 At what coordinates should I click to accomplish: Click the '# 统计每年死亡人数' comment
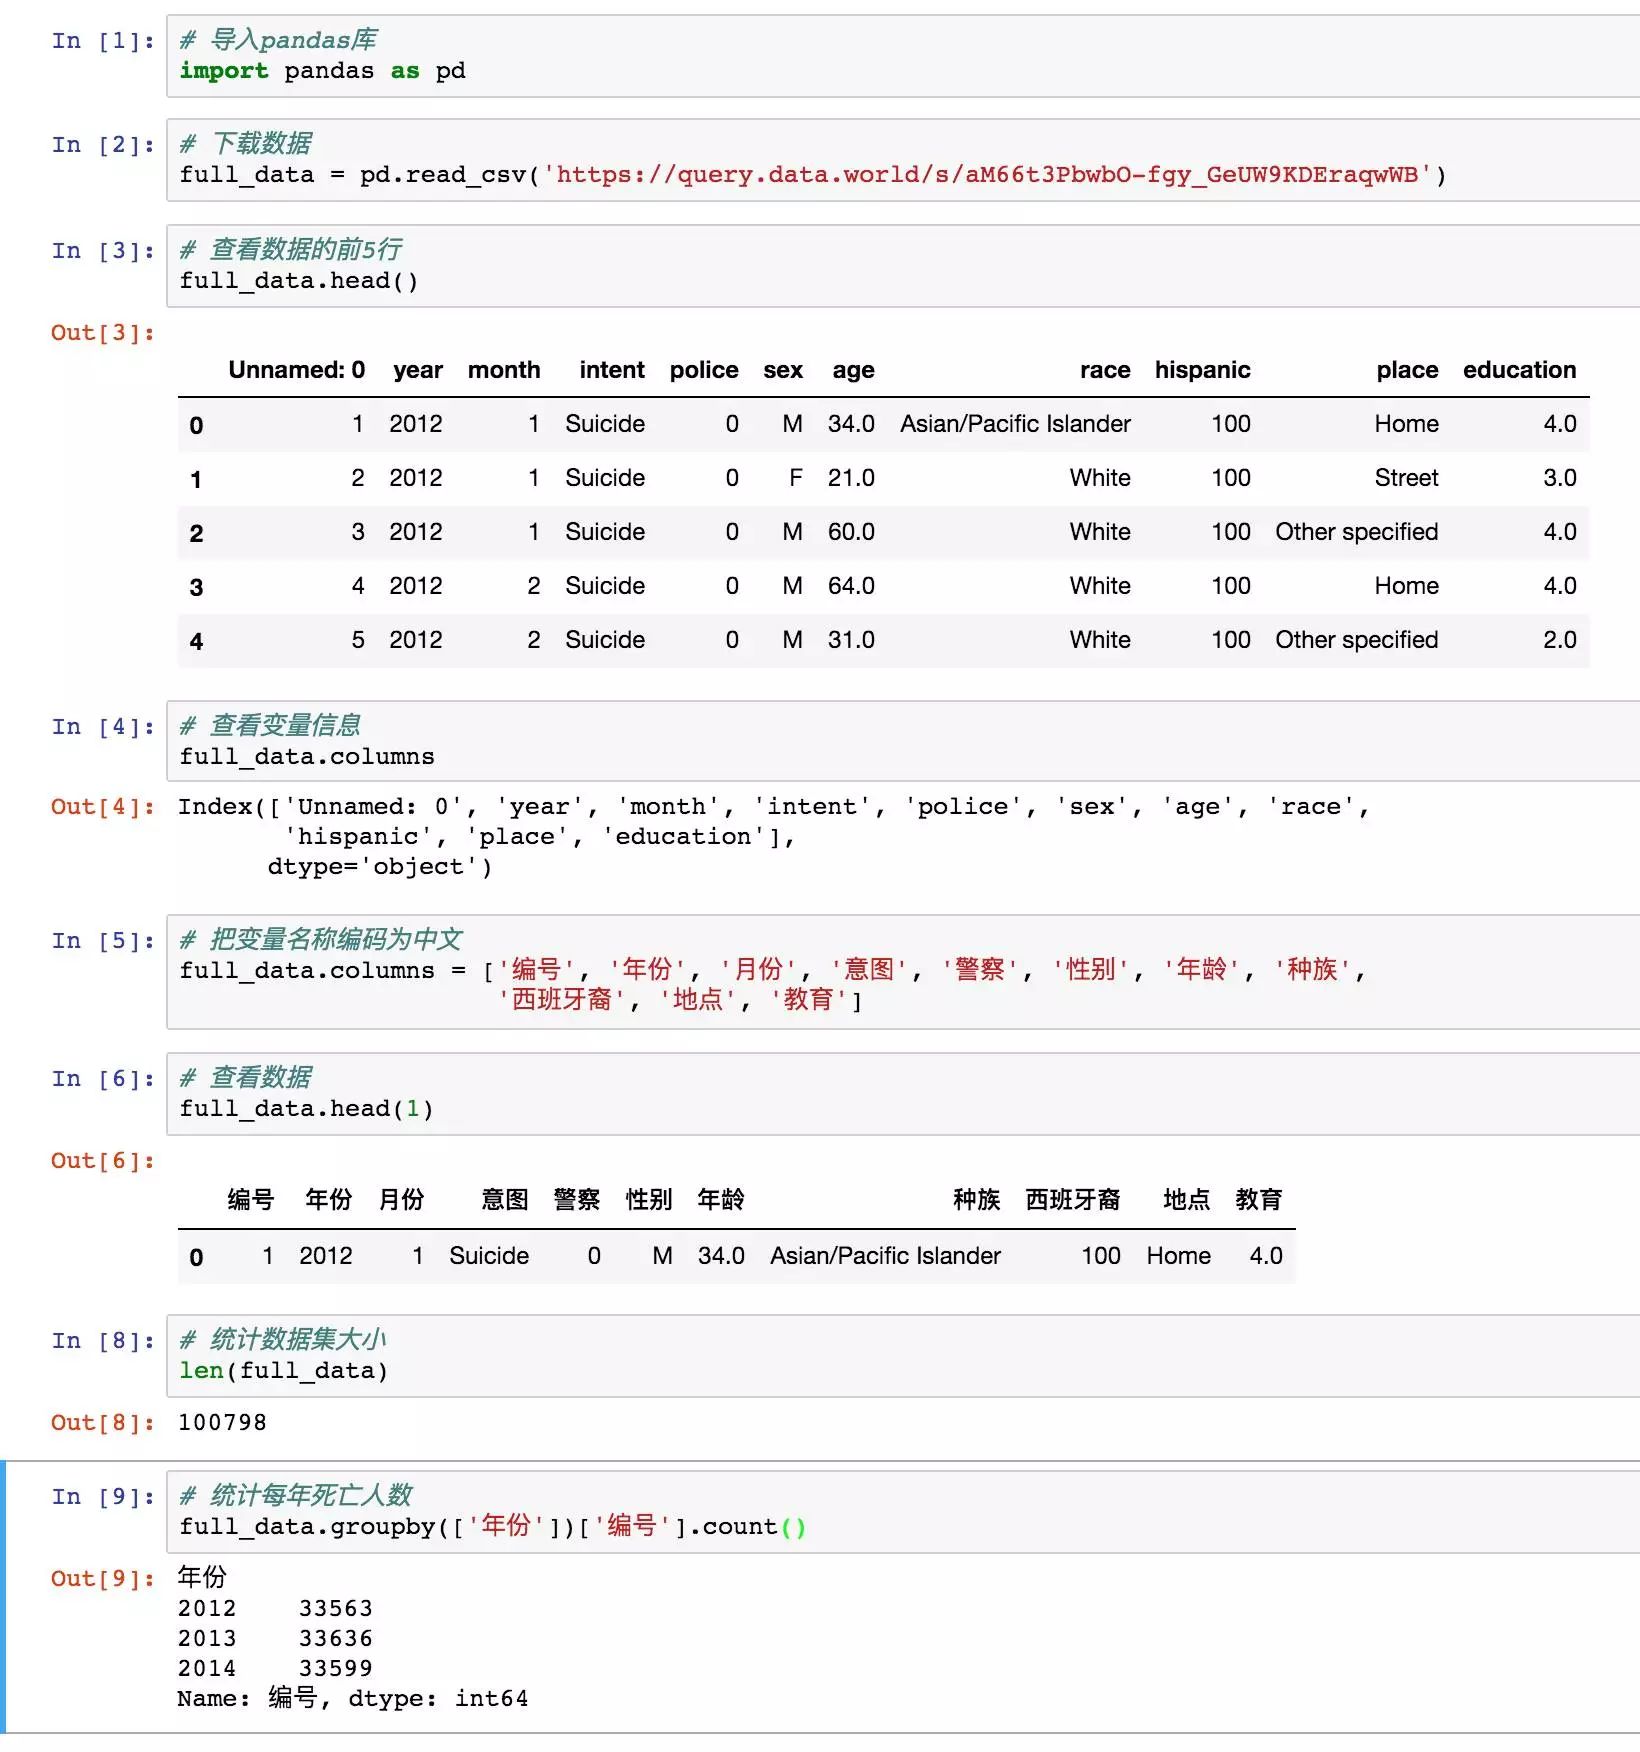click(296, 1496)
